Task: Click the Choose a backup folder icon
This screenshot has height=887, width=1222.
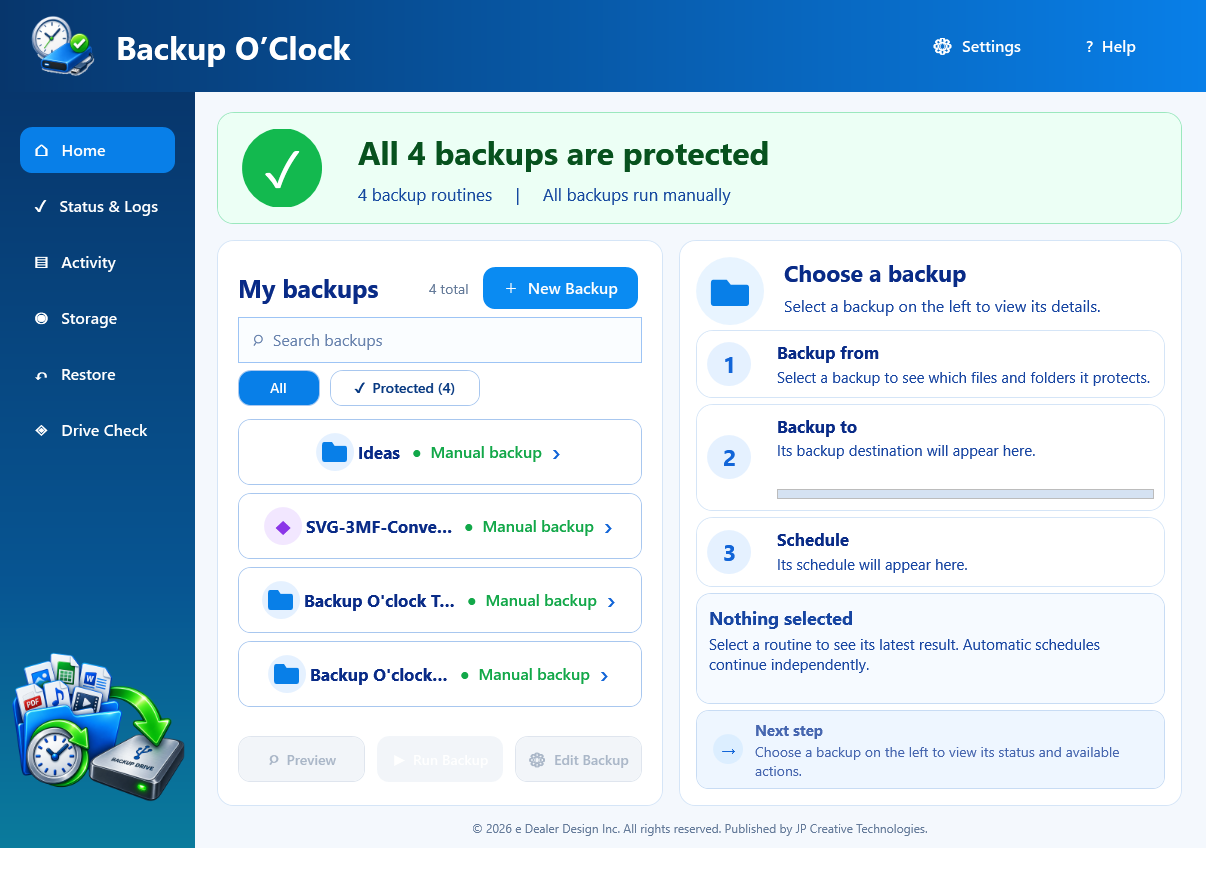Action: 730,291
